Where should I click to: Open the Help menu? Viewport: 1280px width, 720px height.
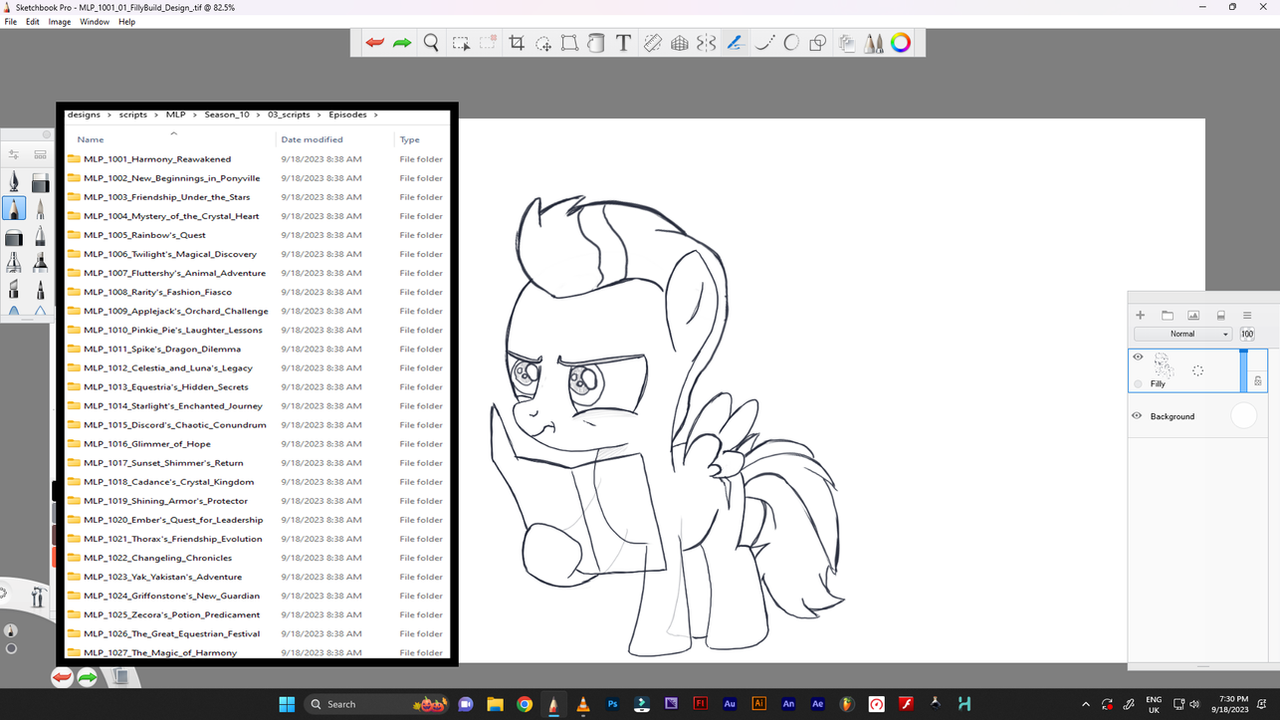tap(127, 21)
